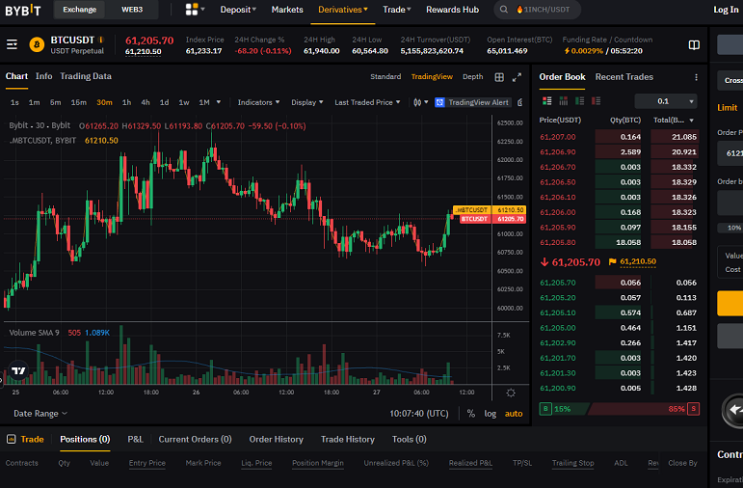Open the Trade dropdown menu

(x=397, y=9)
